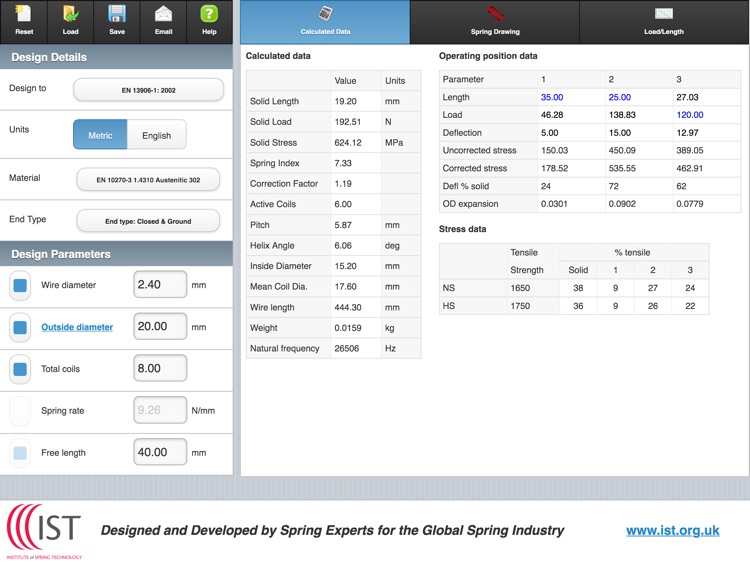750x563 pixels.
Task: Open the End type Closed & Ground selector
Action: click(x=148, y=221)
